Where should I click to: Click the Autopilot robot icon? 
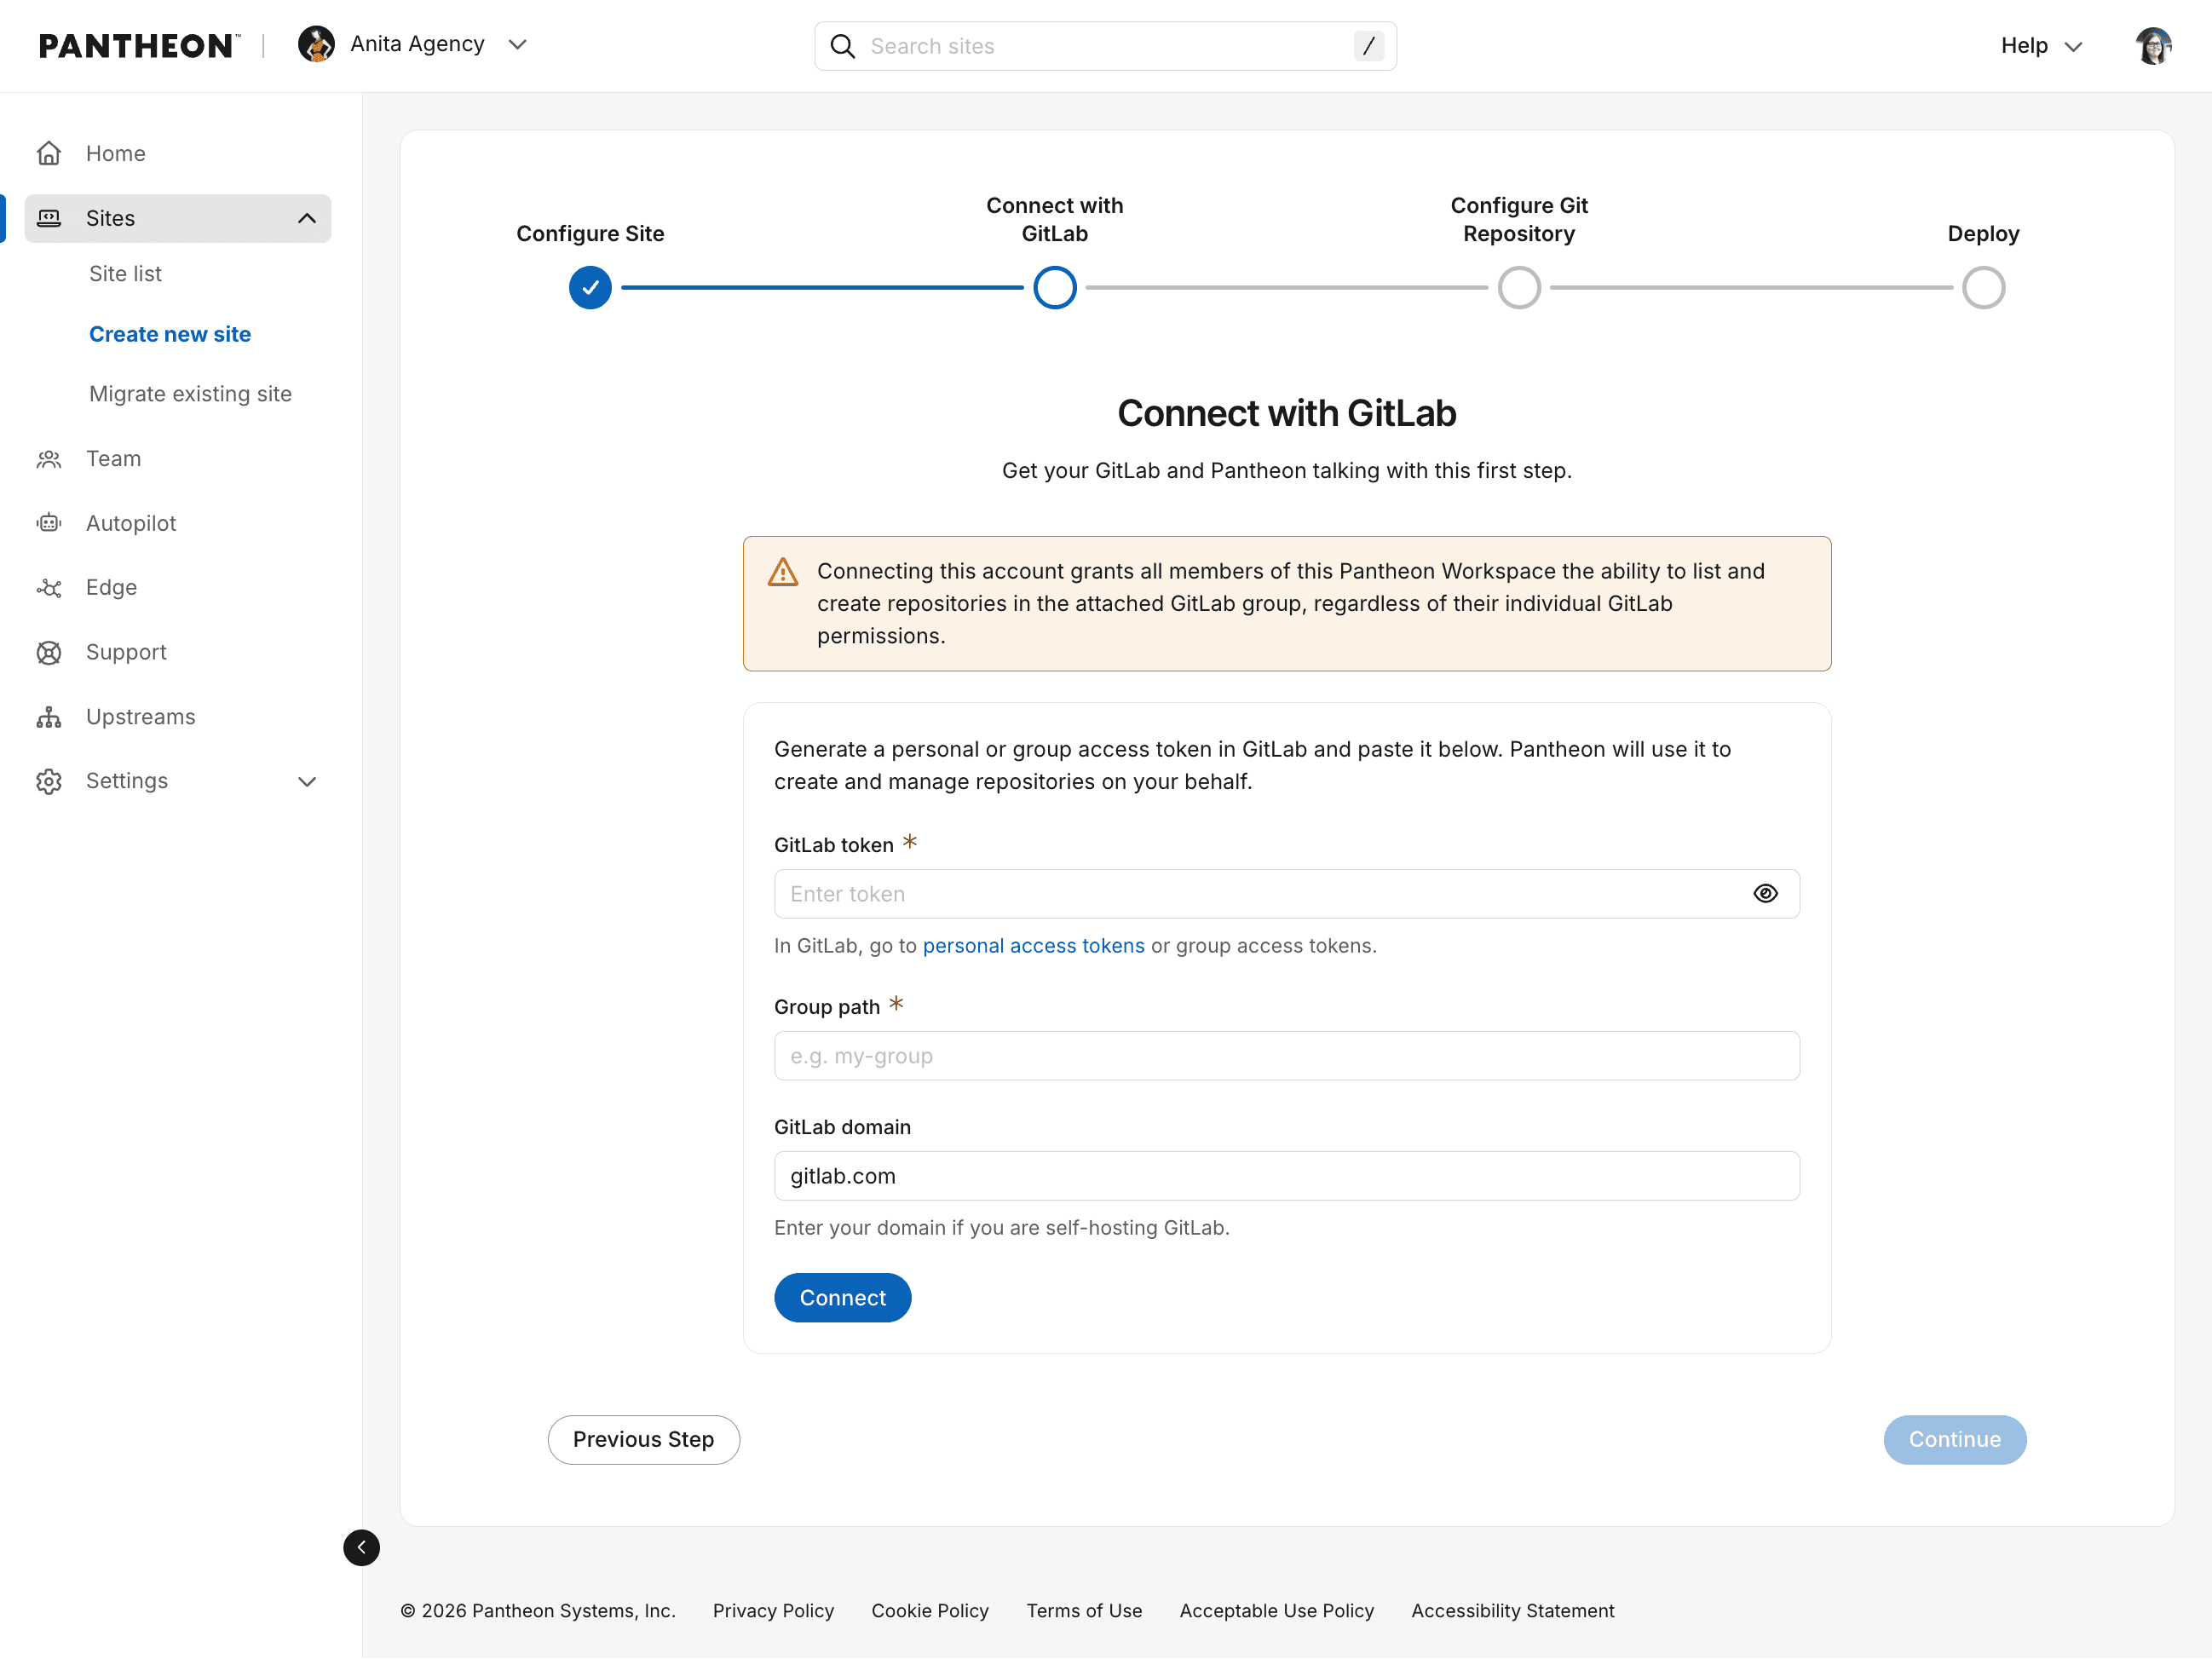pyautogui.click(x=49, y=523)
